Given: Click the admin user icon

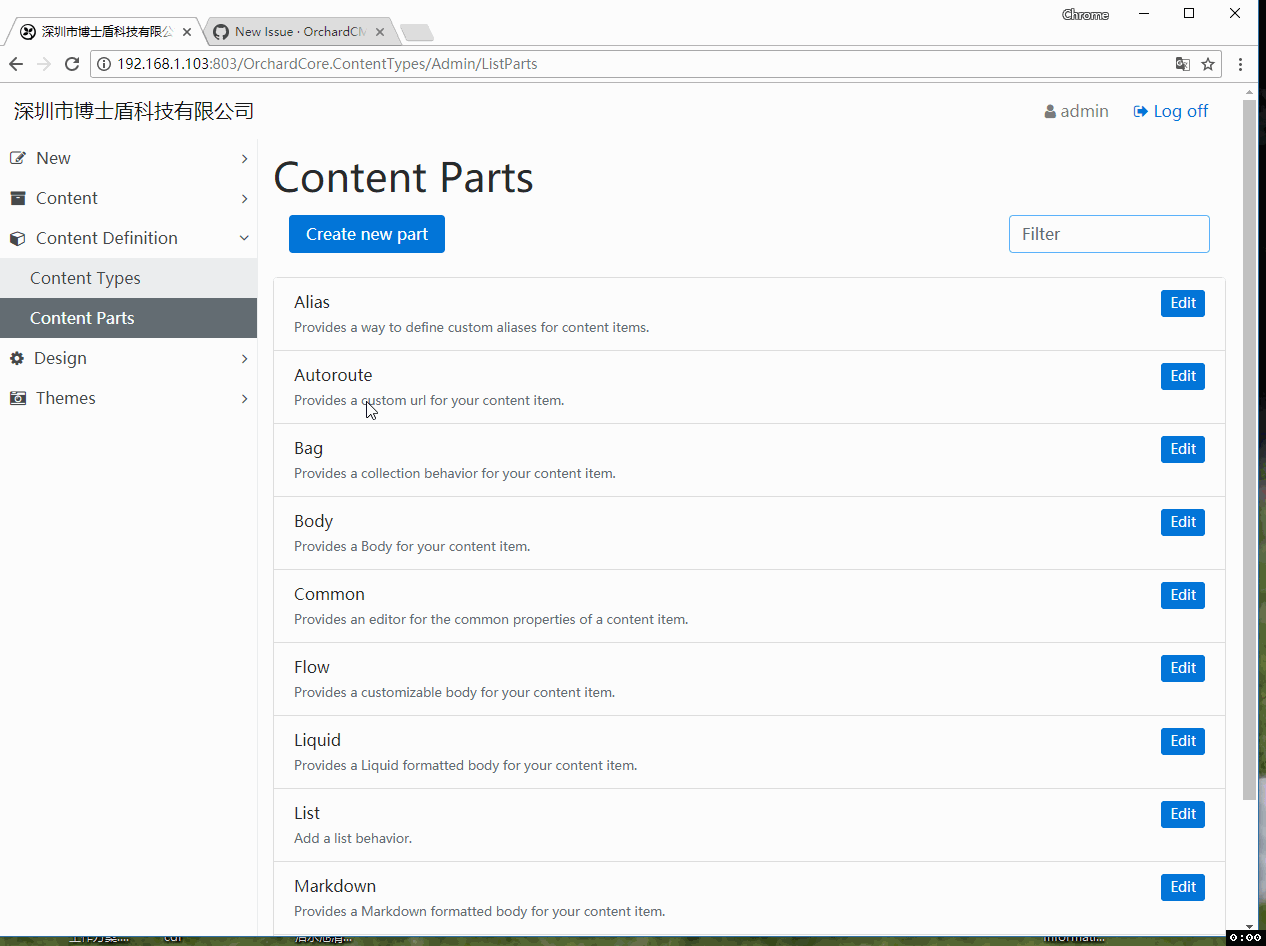Looking at the screenshot, I should coord(1050,112).
